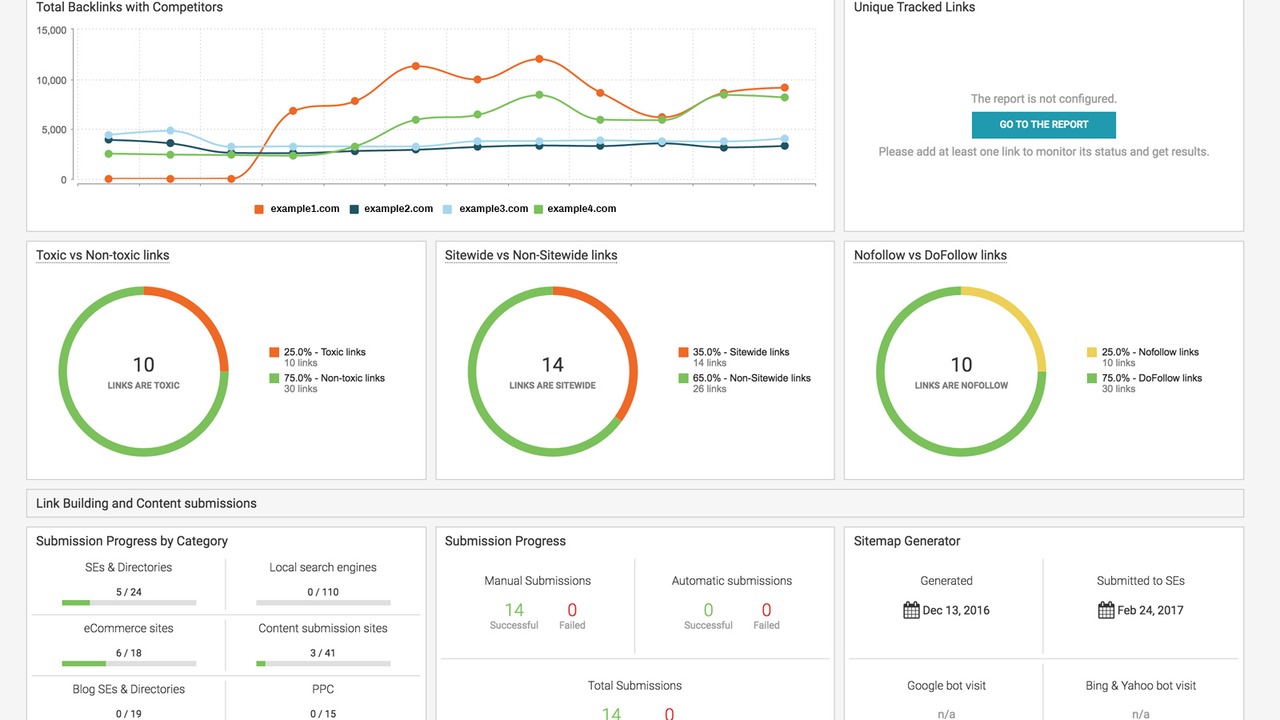1280x720 pixels.
Task: Click the SEs & Directories progress bar
Action: pyautogui.click(x=129, y=602)
